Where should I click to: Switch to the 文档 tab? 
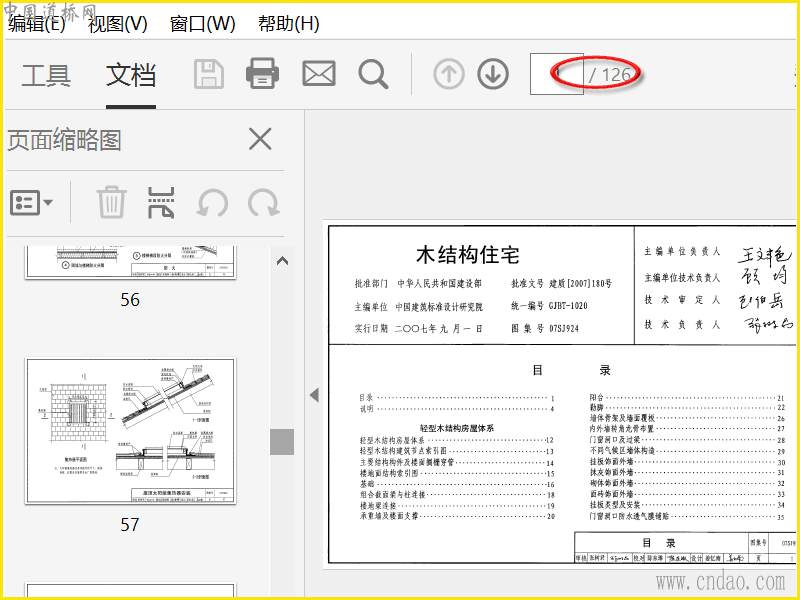click(131, 75)
